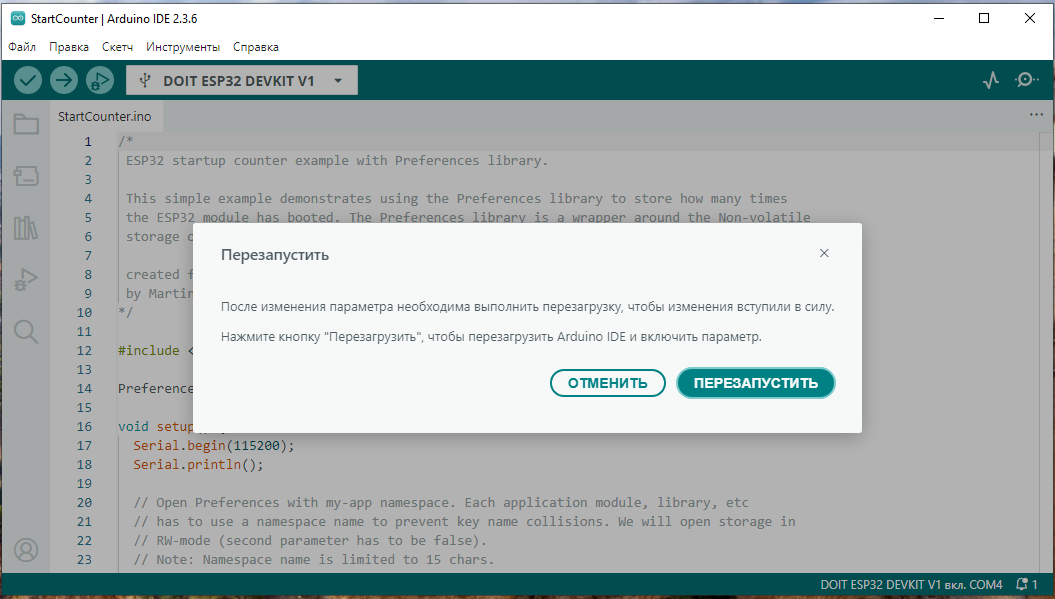Open the Serial Plotter icon
Screen dimensions: 1055x599
coord(991,80)
